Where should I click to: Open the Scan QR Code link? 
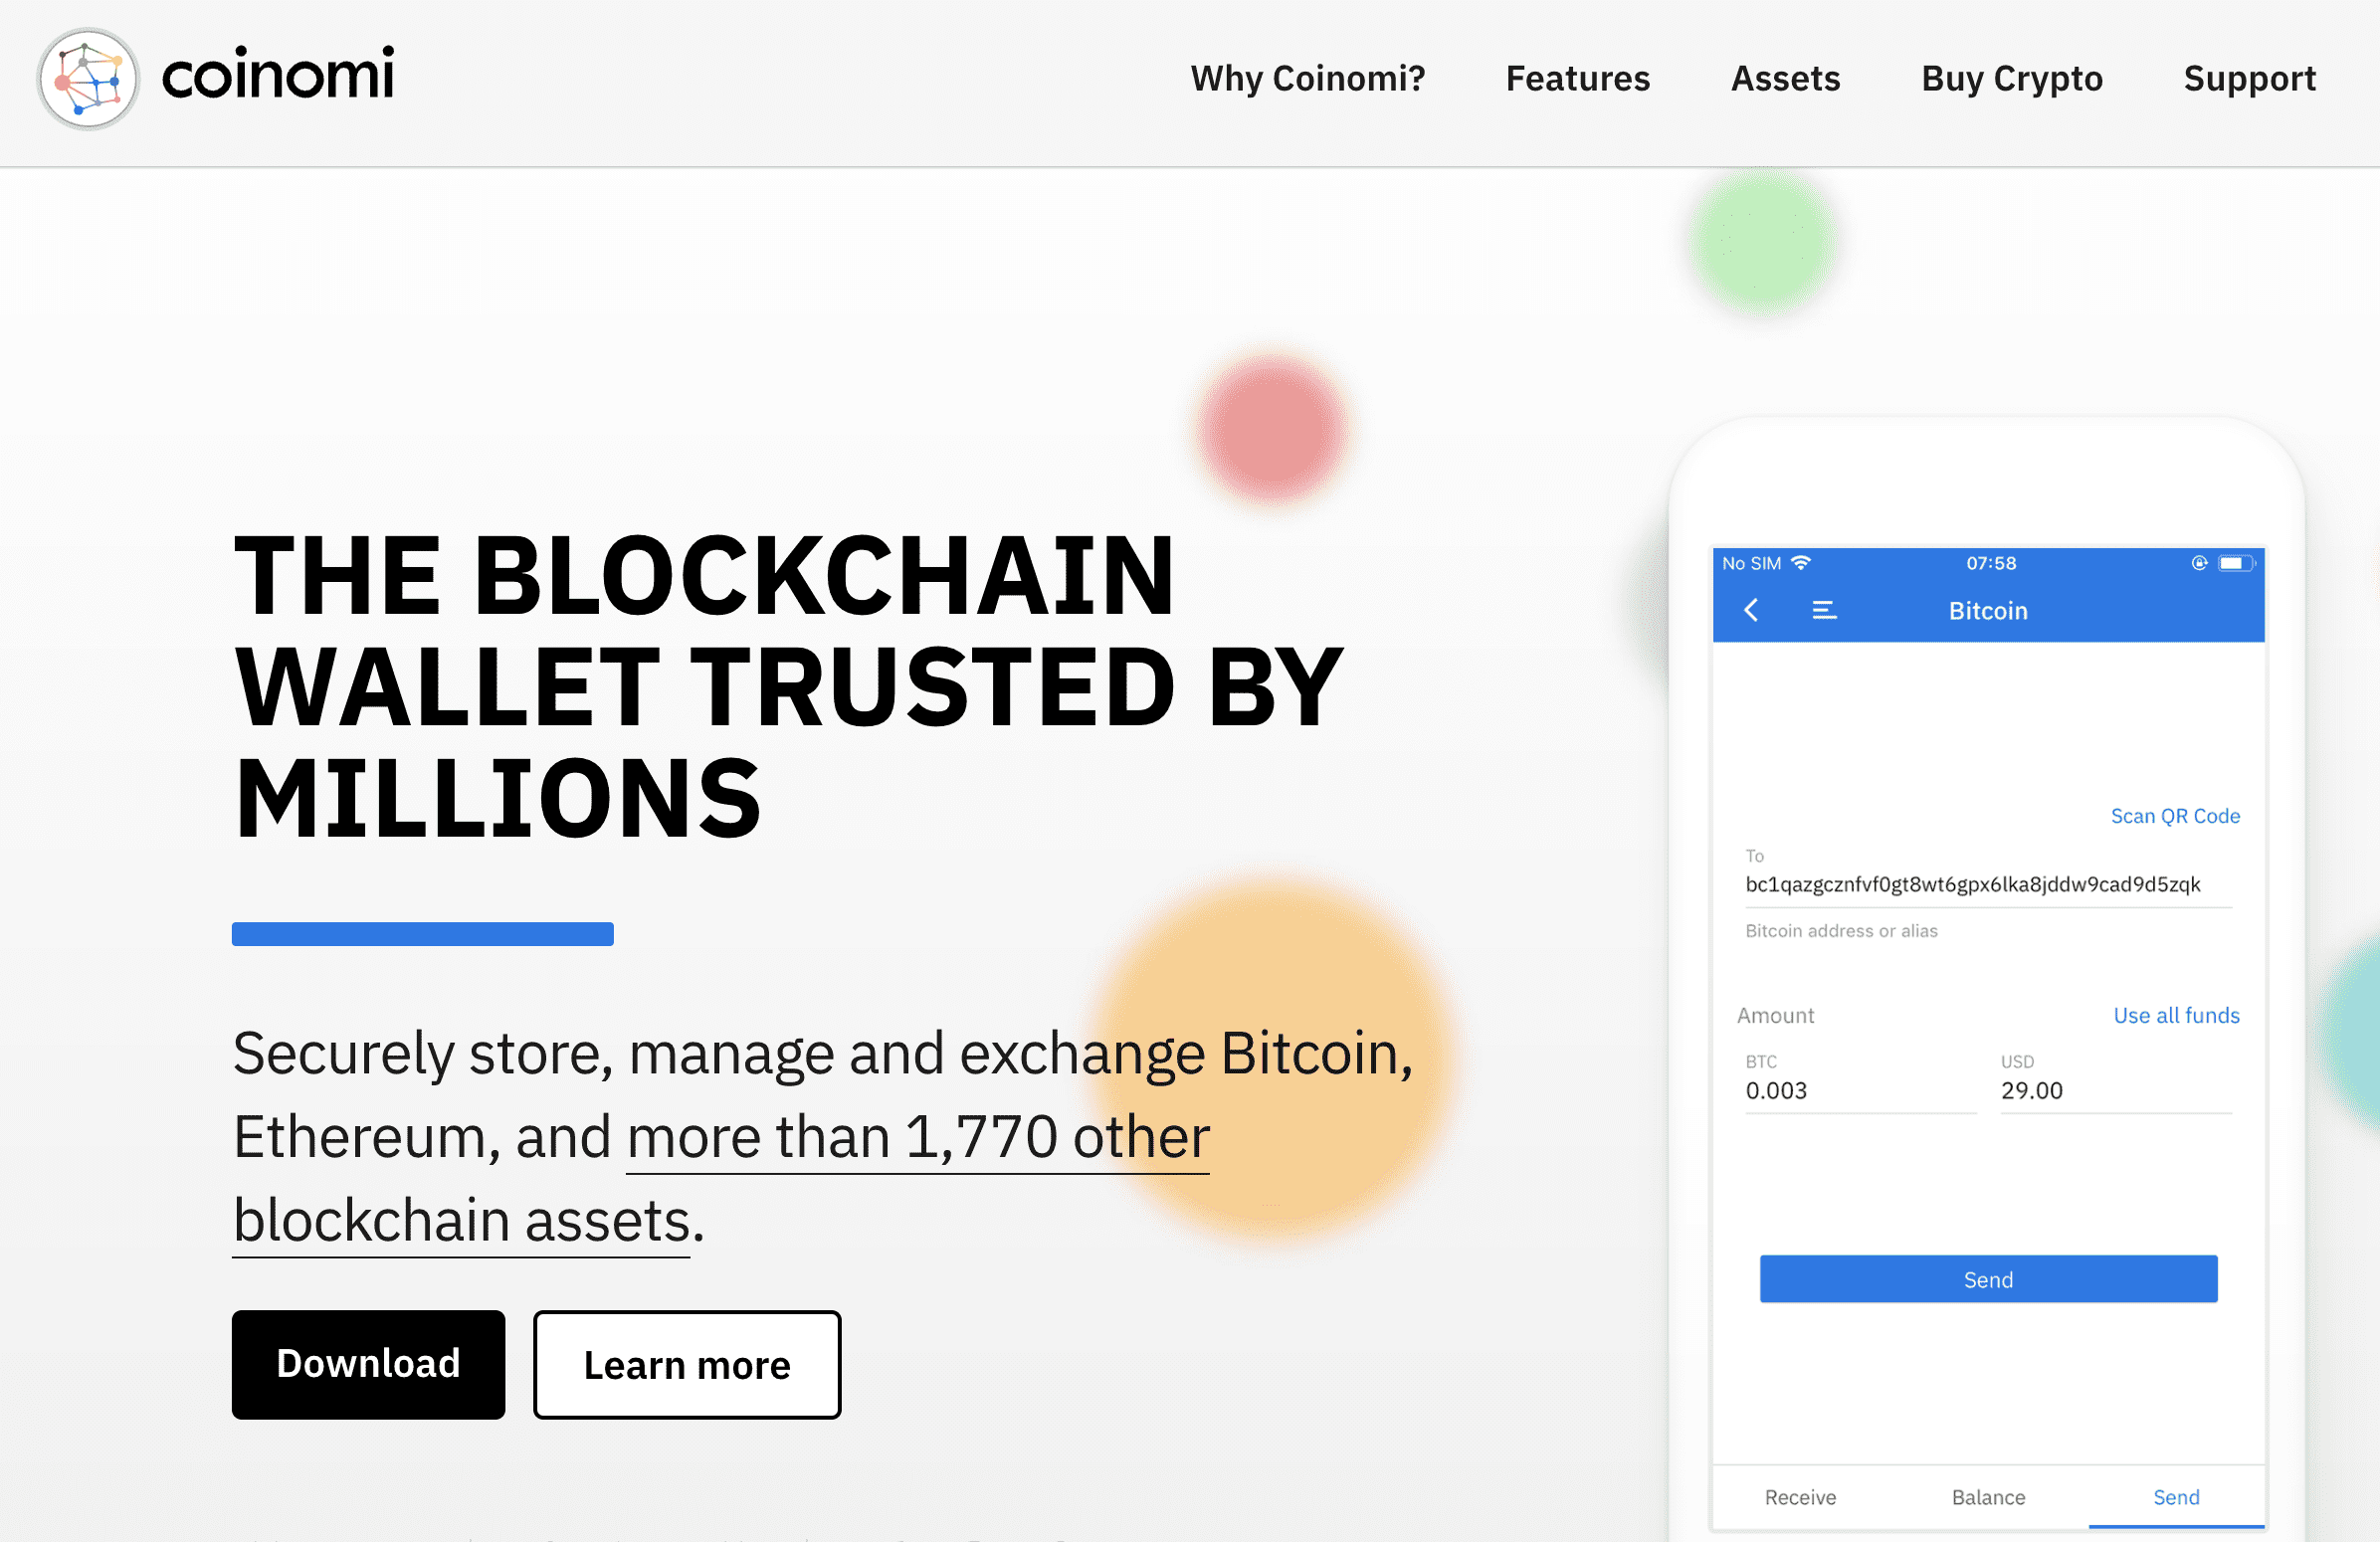[x=2175, y=815]
